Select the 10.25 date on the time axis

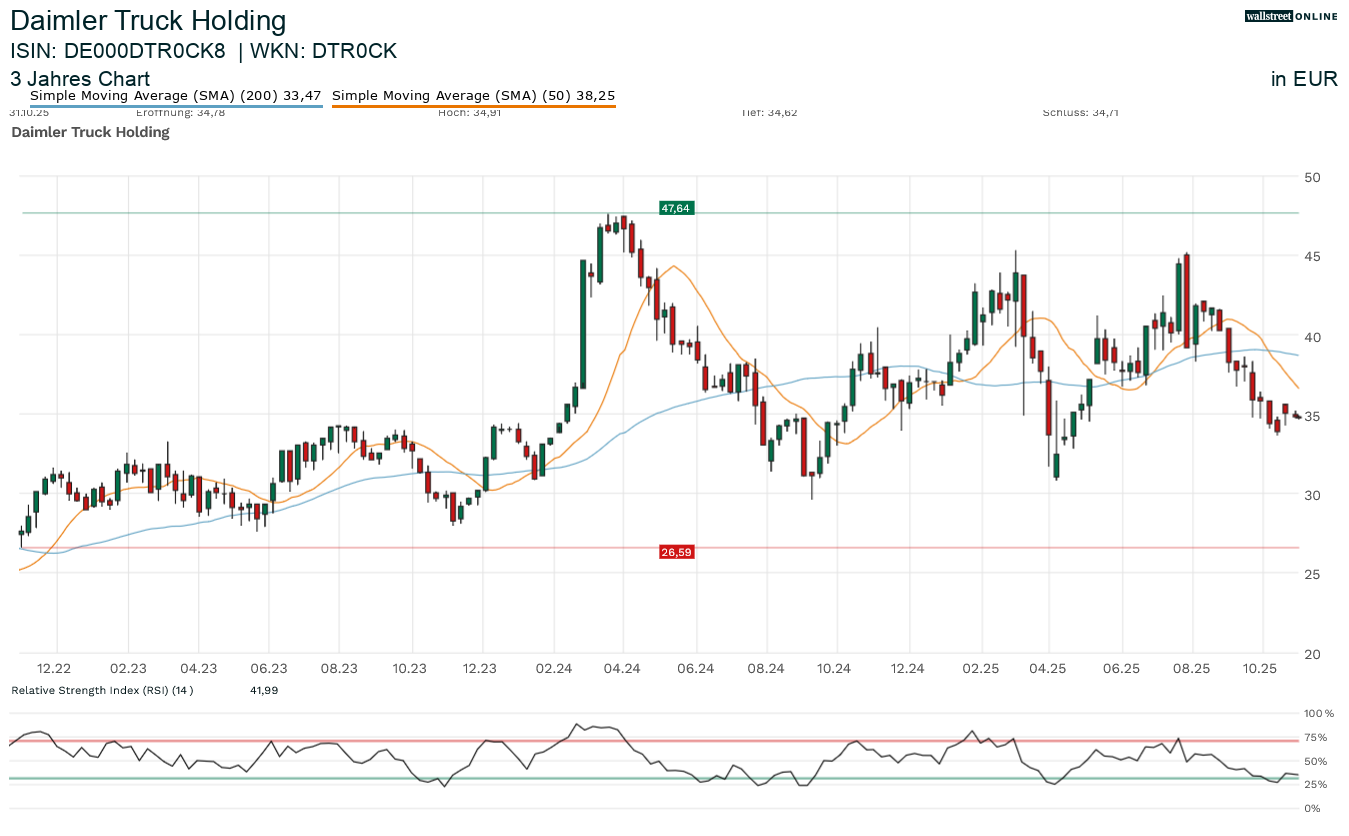click(x=1261, y=668)
